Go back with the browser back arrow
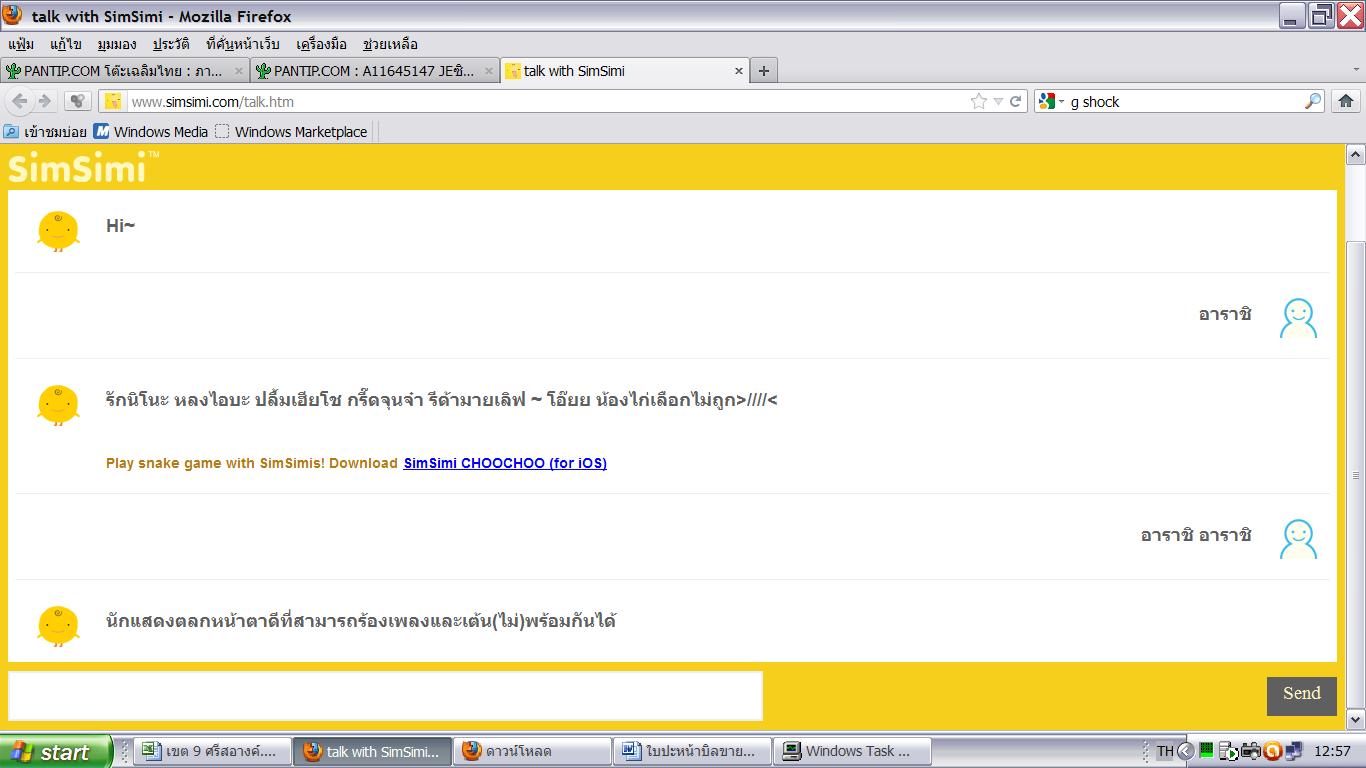Viewport: 1366px width, 768px height. coord(20,101)
